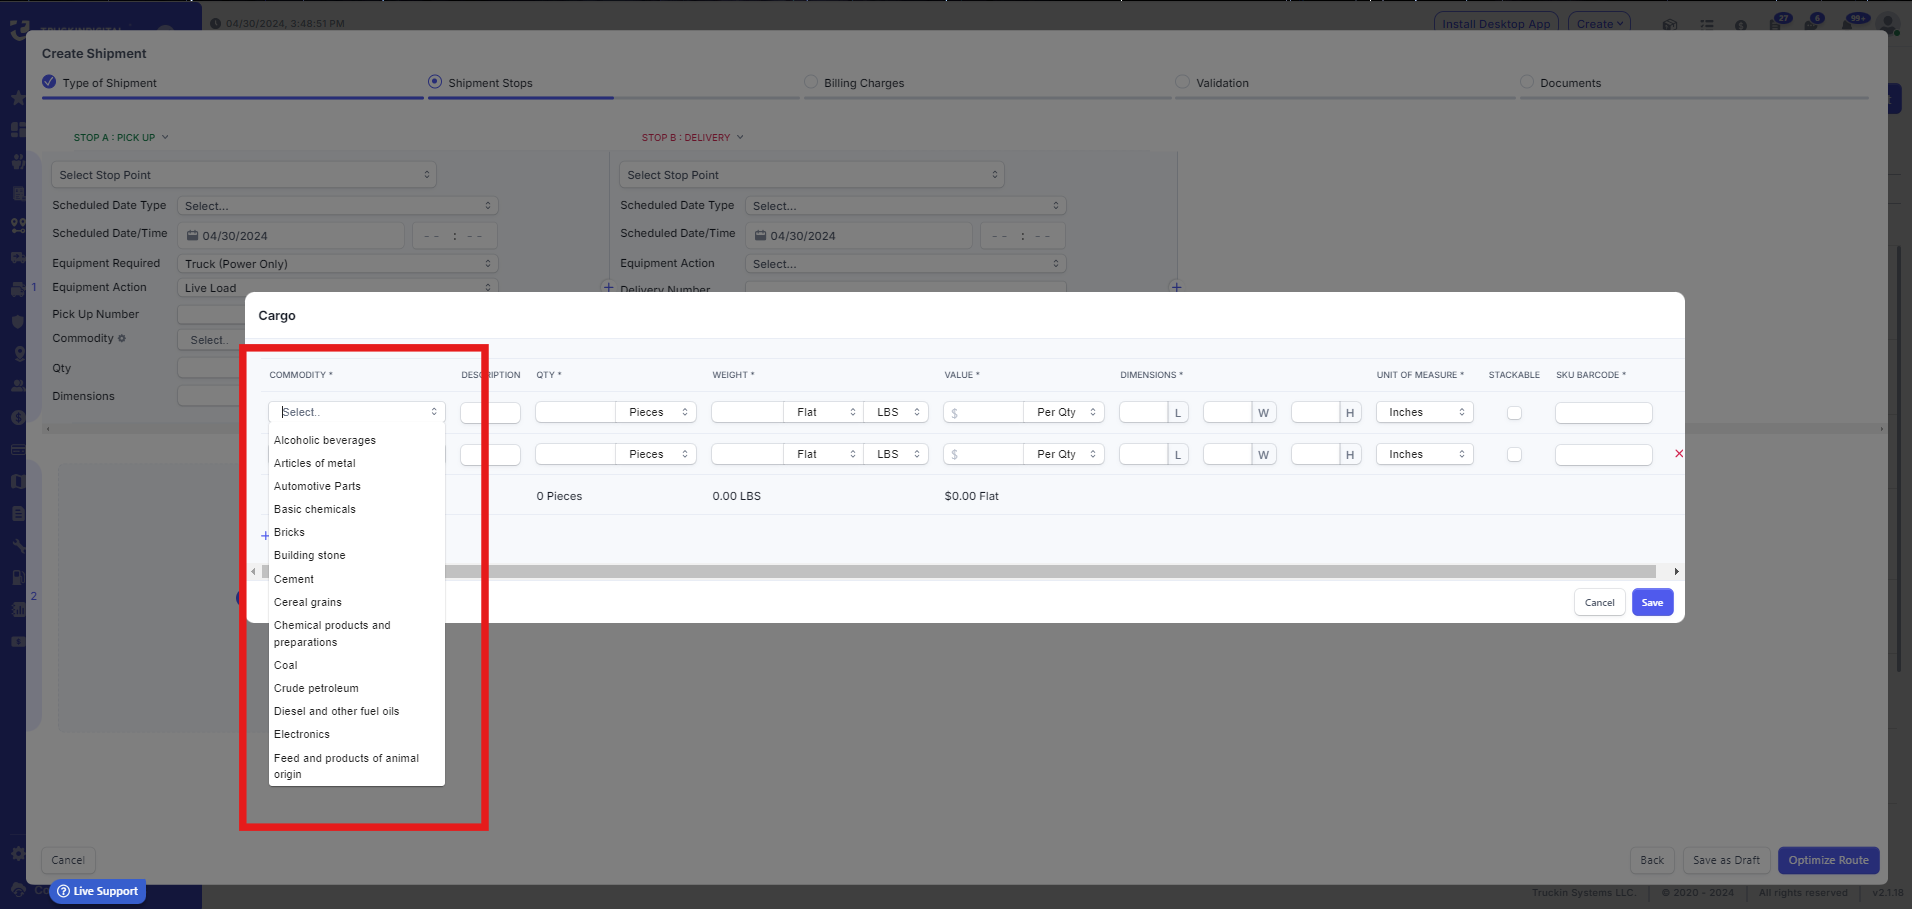Choose Electronics from commodity list
1912x909 pixels.
pyautogui.click(x=302, y=734)
